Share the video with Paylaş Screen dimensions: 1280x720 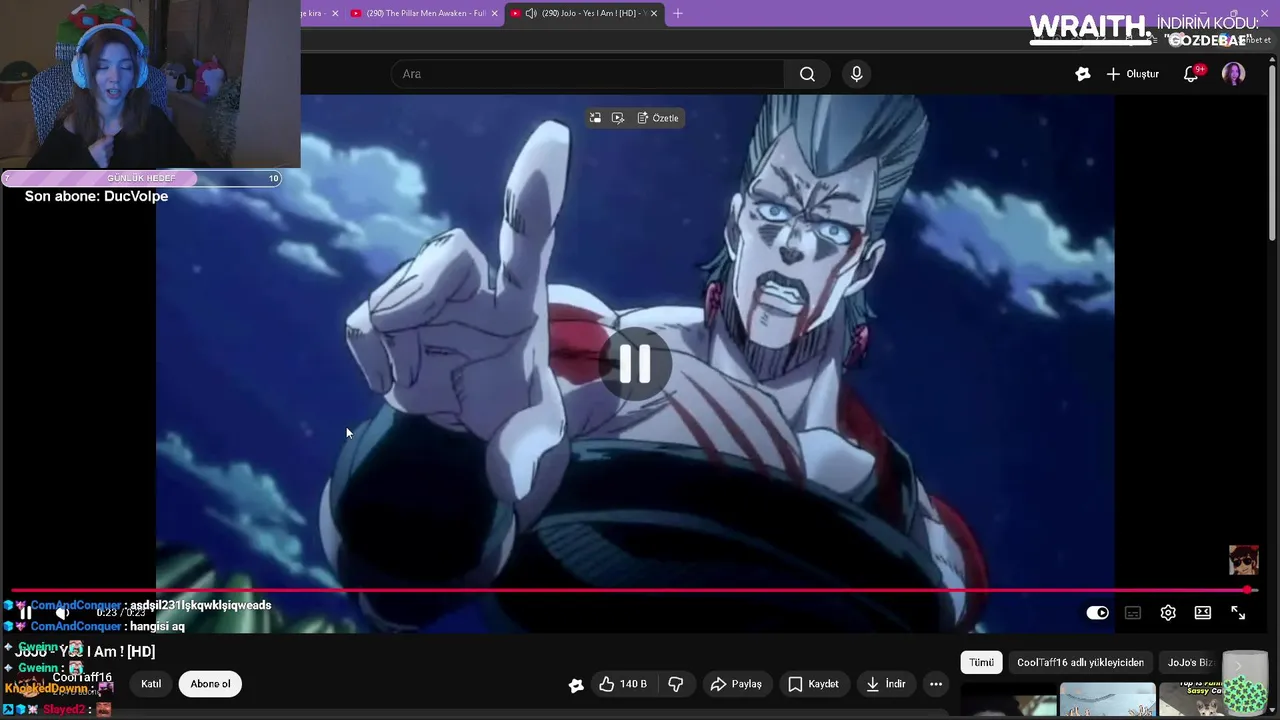tap(736, 684)
